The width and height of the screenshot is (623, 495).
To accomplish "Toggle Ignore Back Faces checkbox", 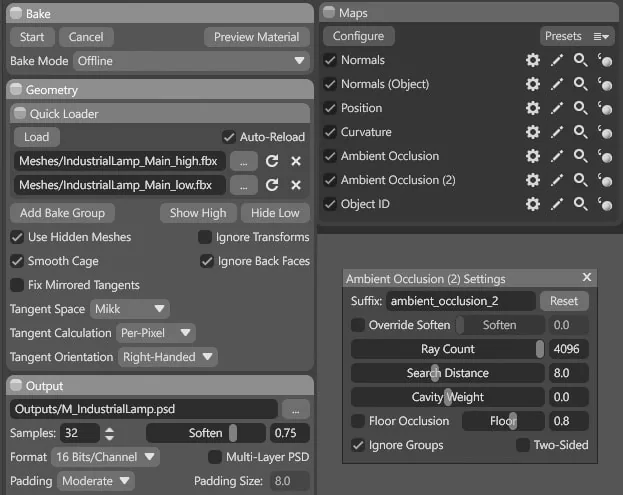I will click(x=207, y=261).
